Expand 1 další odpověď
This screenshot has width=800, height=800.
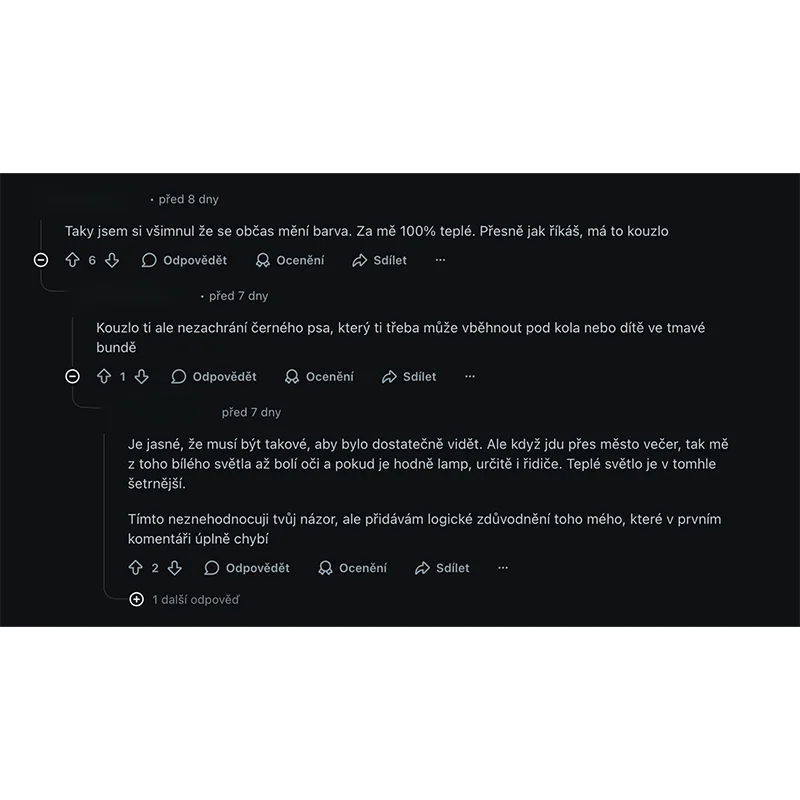(137, 599)
